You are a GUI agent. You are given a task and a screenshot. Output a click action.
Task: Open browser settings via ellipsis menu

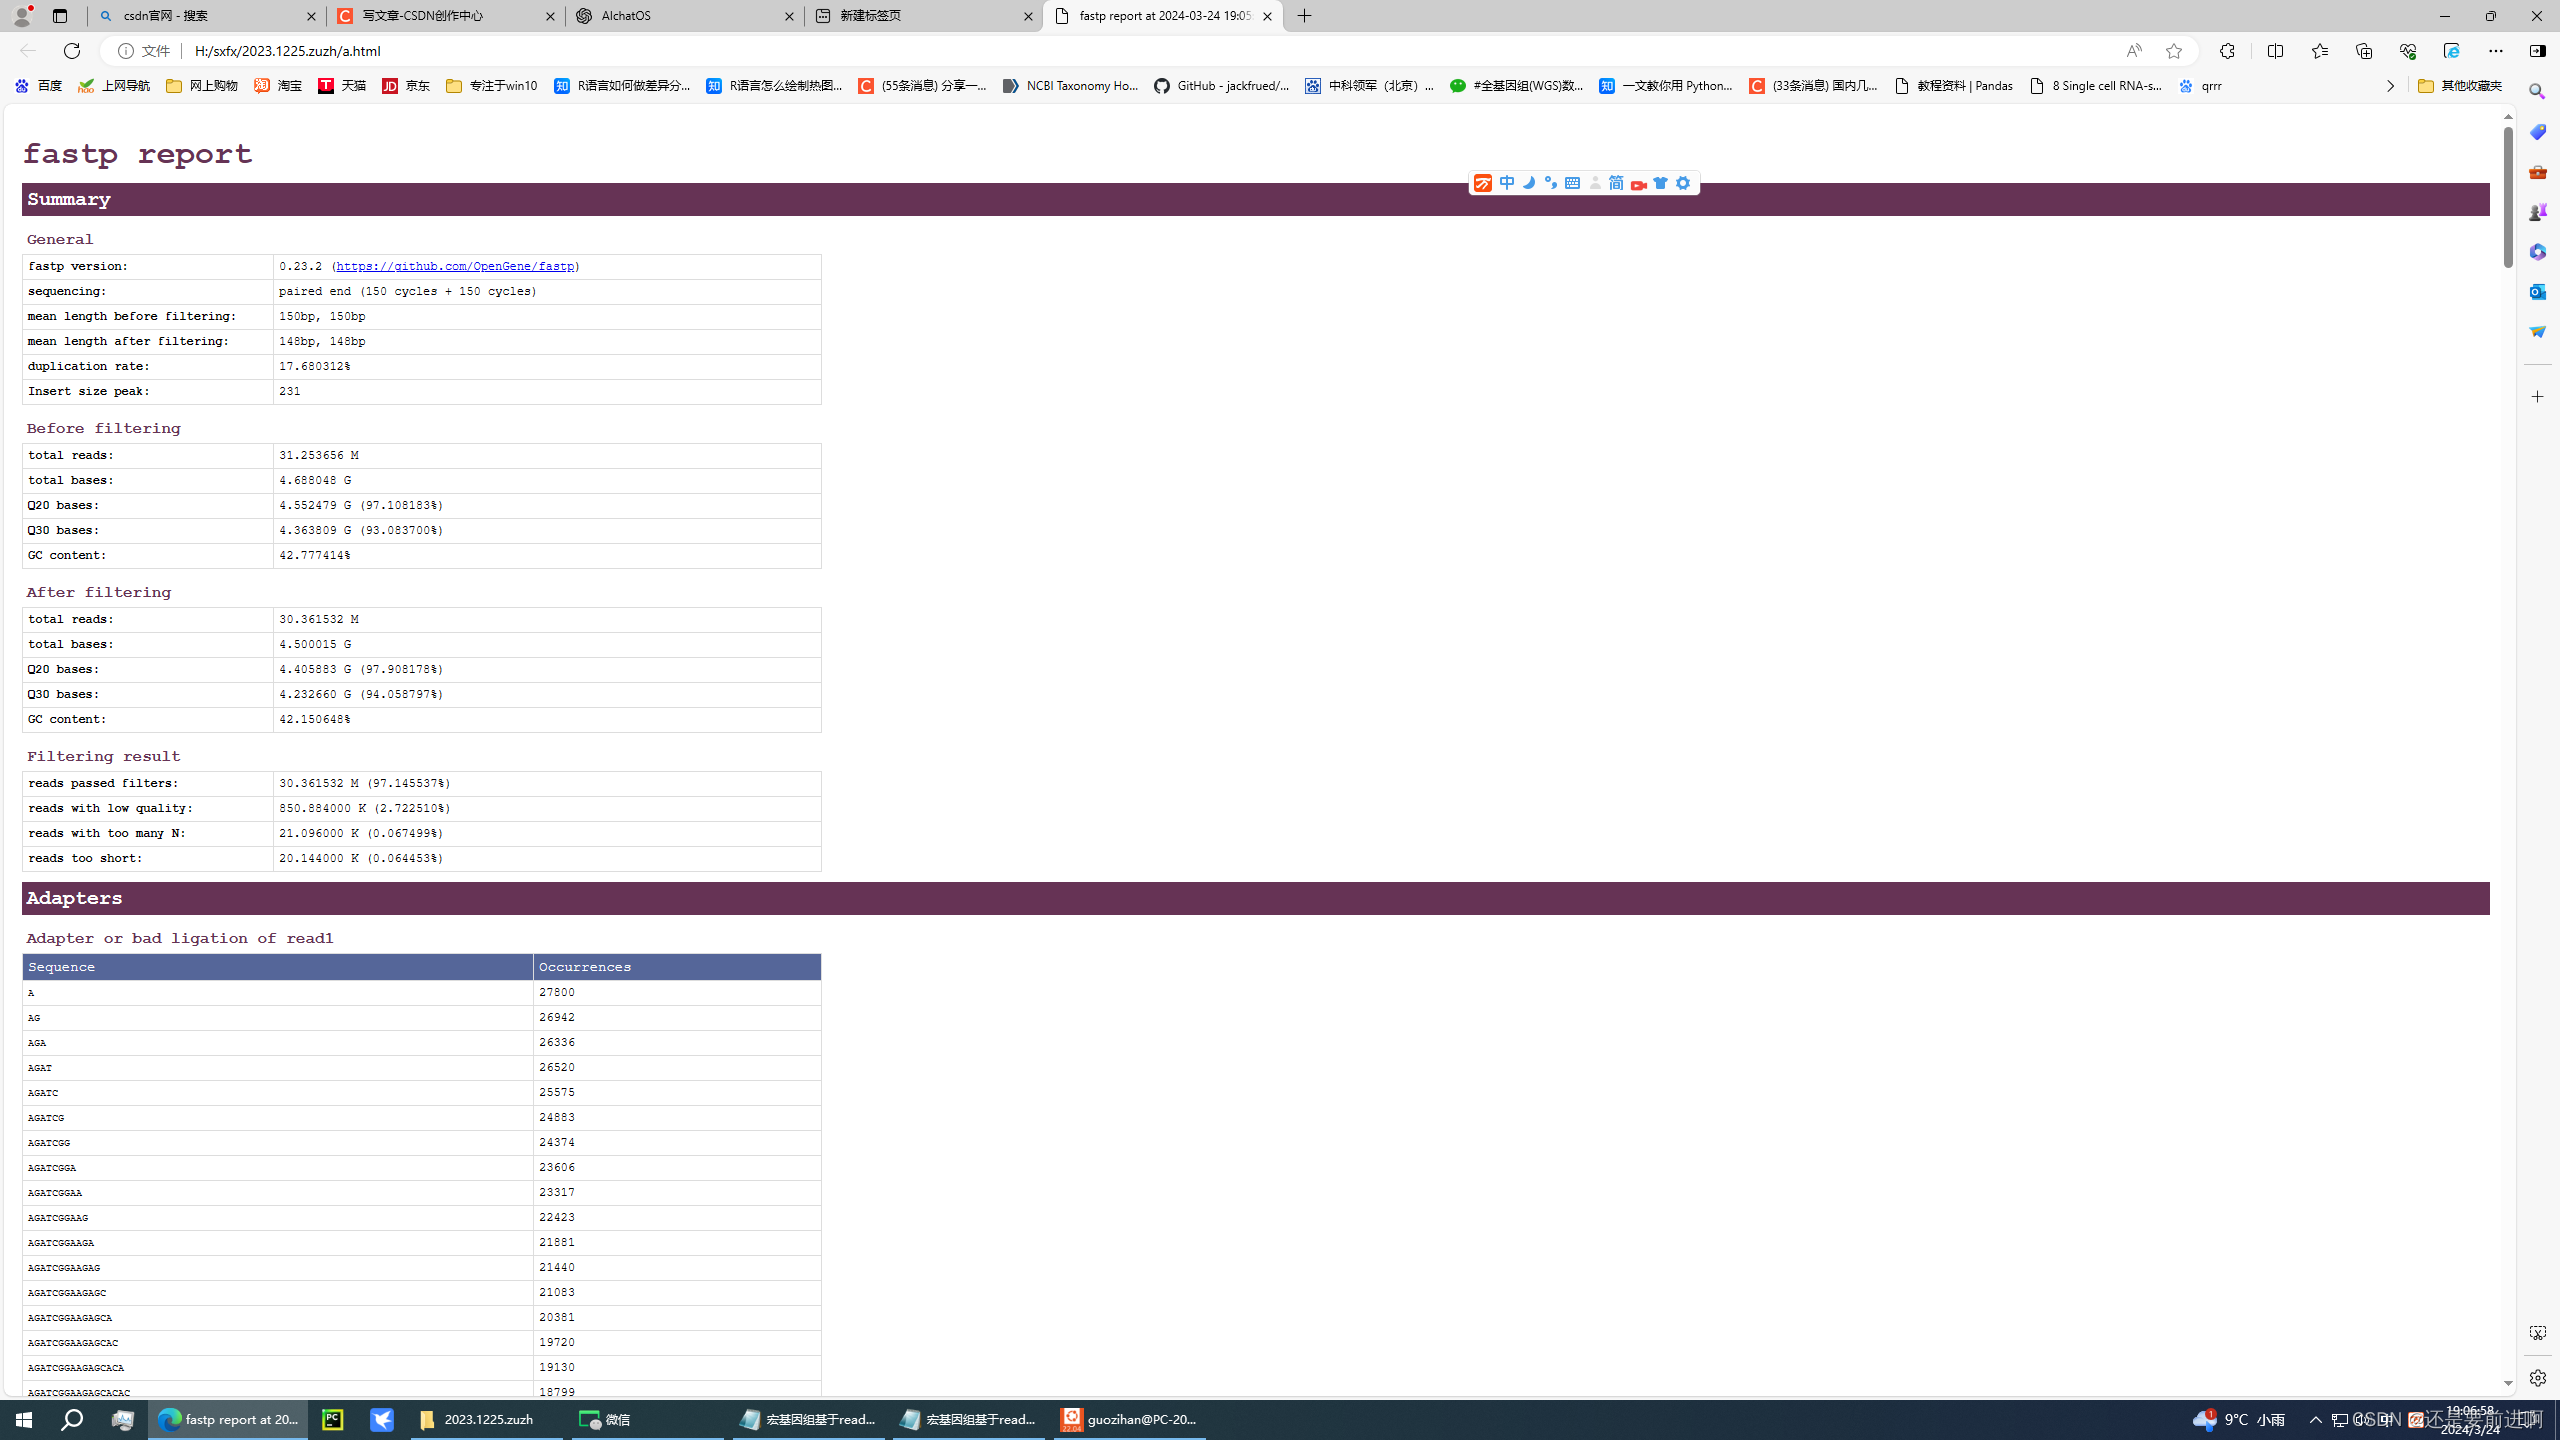2496,50
